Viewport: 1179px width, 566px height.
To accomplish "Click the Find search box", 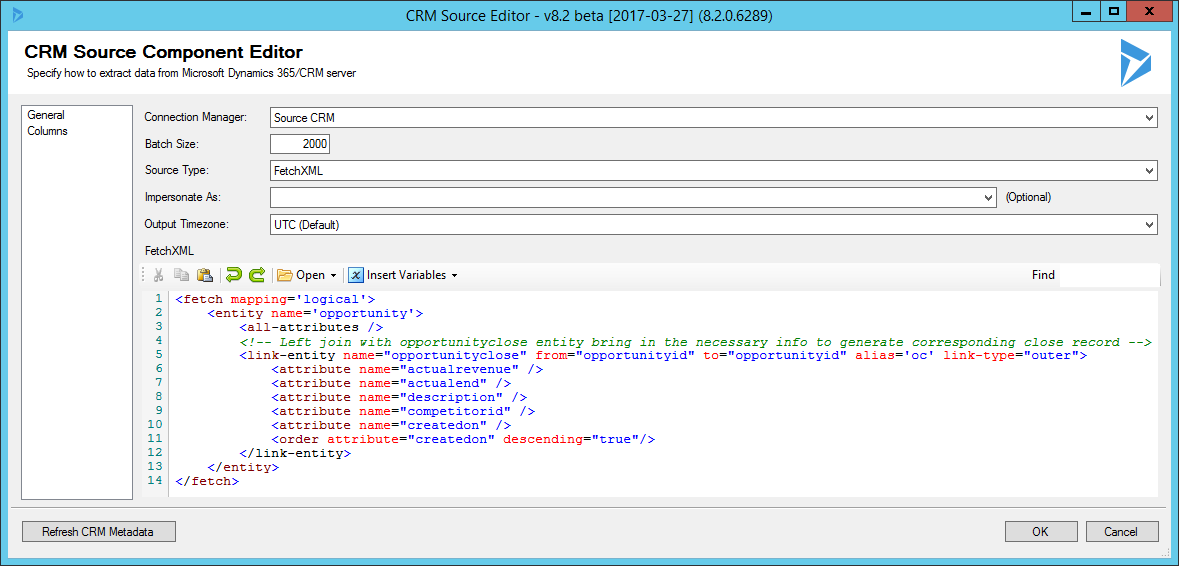I will pos(1109,275).
